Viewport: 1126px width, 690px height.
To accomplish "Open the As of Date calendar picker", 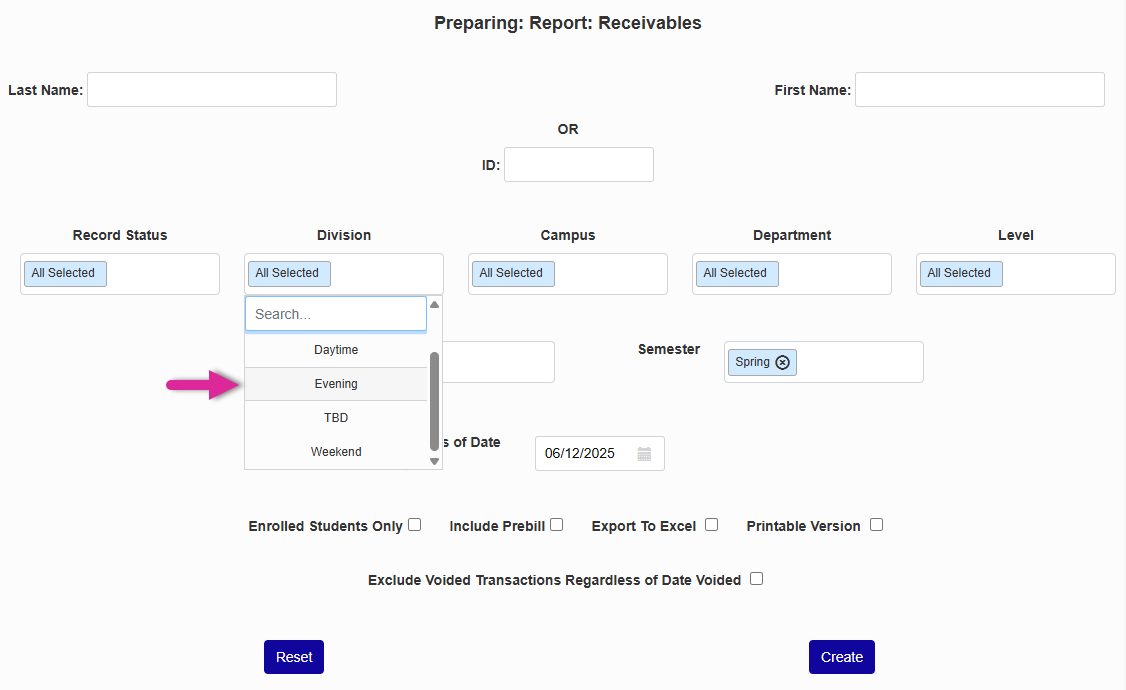I will click(x=644, y=454).
